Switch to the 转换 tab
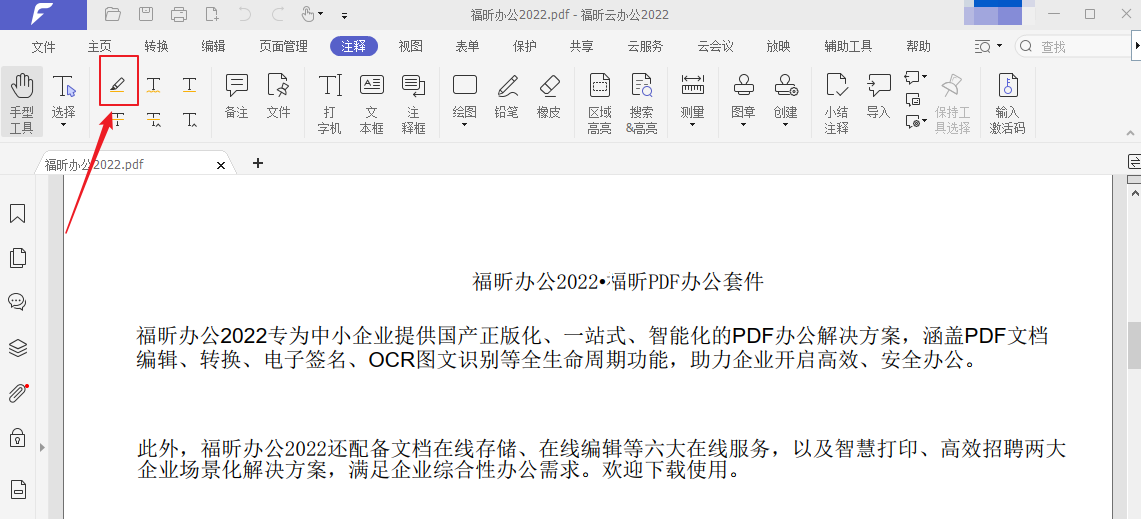This screenshot has height=519, width=1141. pos(156,47)
